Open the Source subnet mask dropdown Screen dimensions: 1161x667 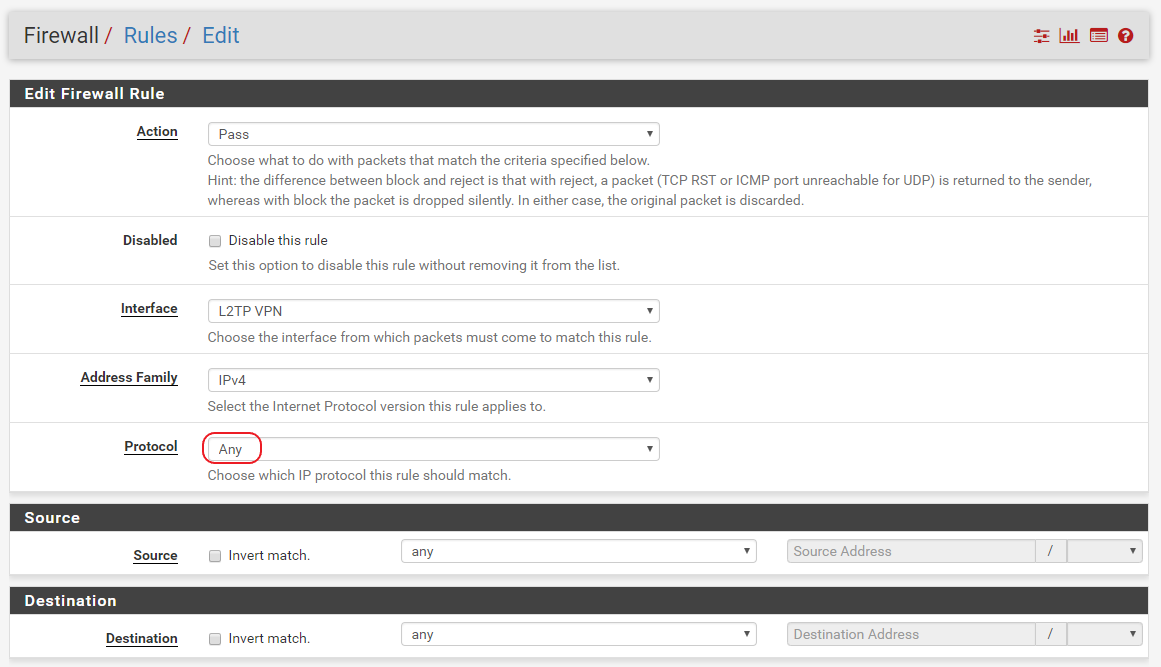[x=1104, y=551]
